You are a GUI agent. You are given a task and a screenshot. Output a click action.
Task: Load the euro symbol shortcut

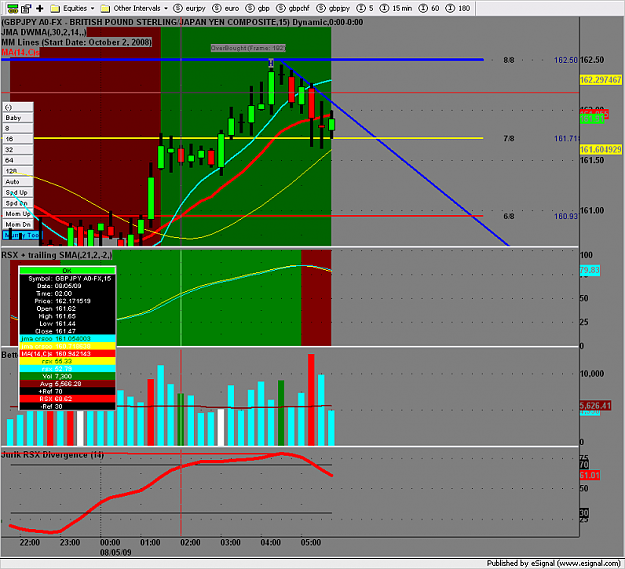pos(226,8)
